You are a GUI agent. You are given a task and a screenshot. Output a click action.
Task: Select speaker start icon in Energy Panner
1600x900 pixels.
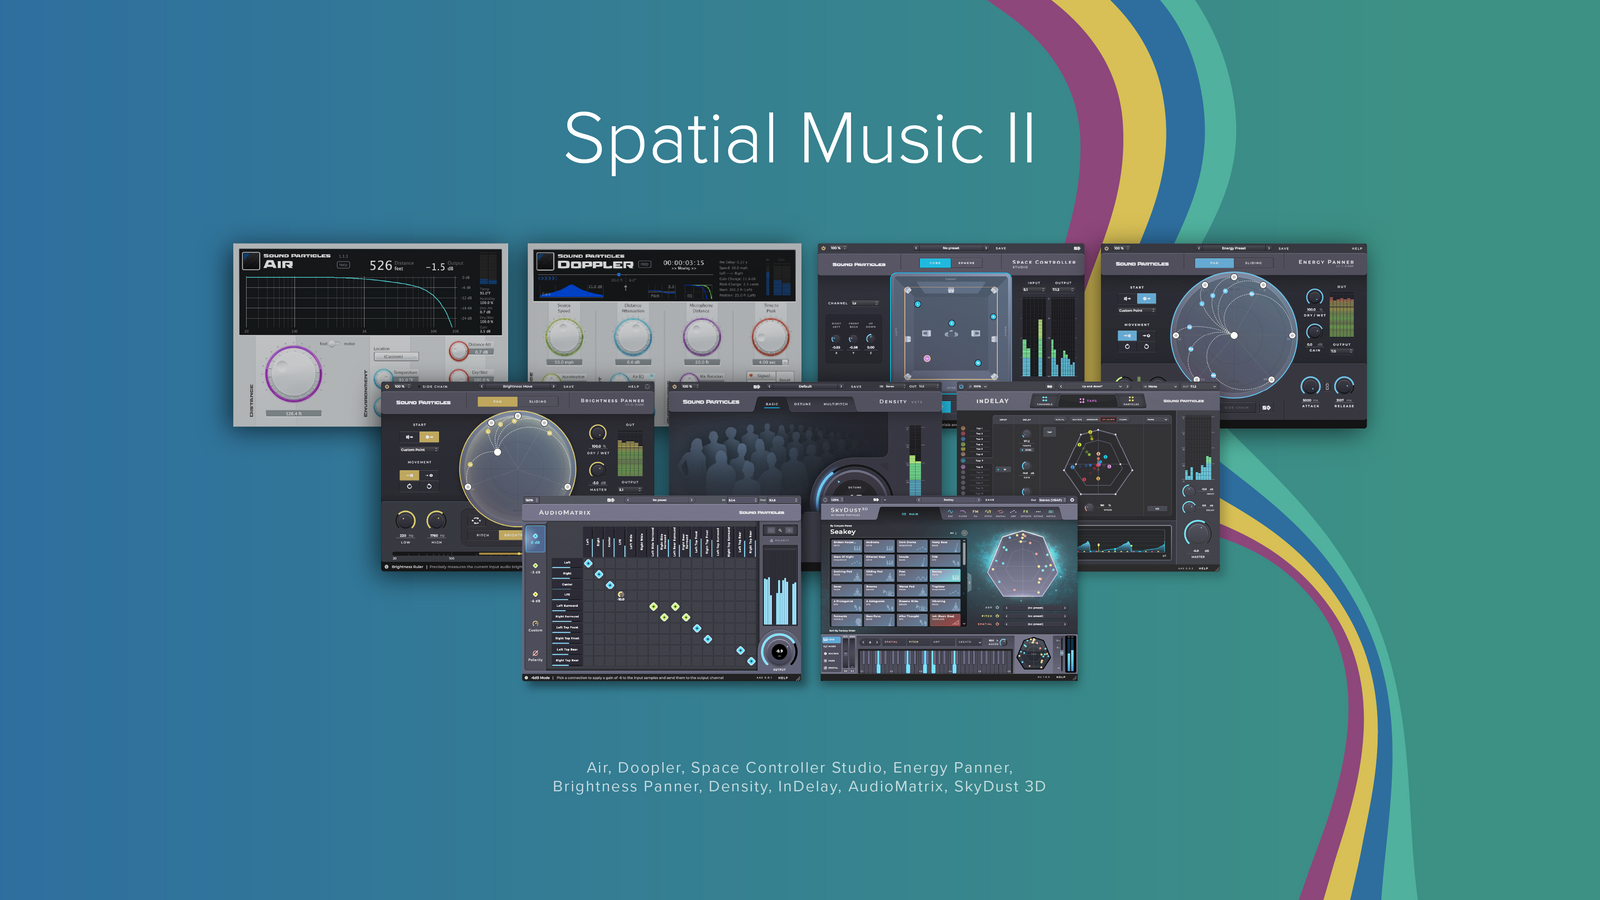1127,298
